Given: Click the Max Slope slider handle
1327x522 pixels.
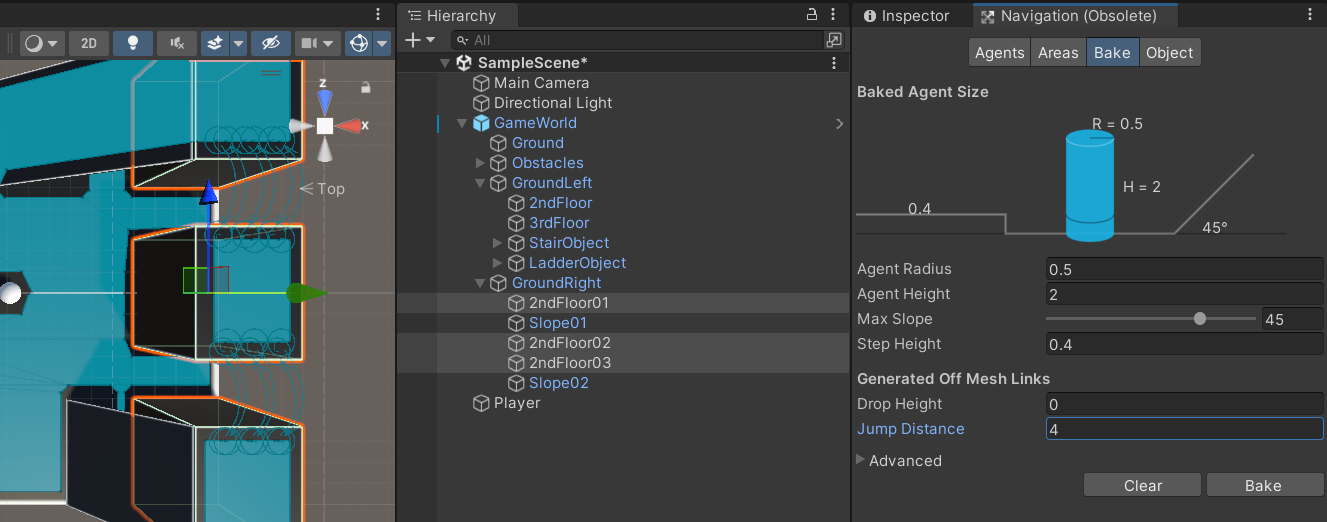Looking at the screenshot, I should coord(1200,319).
